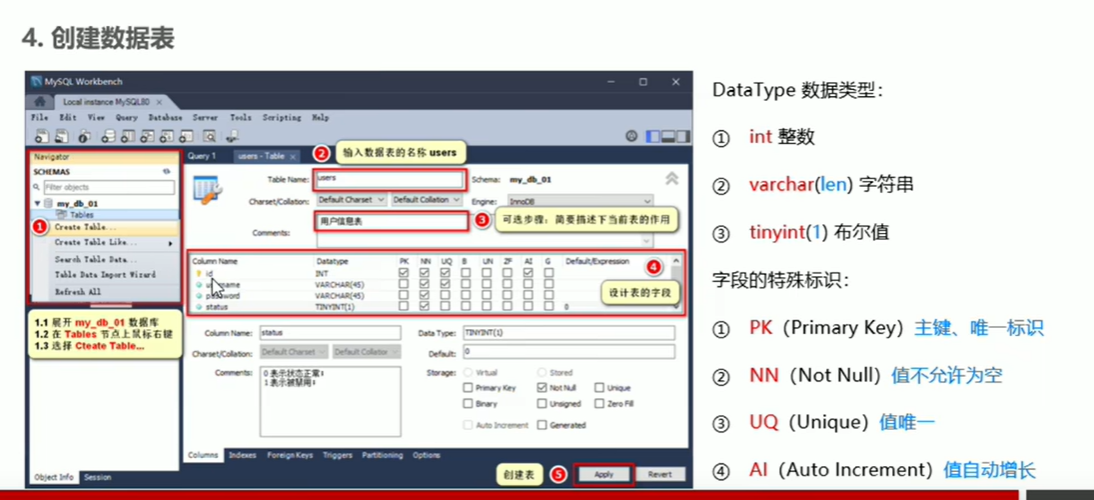Click the table editor wrench icon
The image size is (1094, 500).
[208, 189]
